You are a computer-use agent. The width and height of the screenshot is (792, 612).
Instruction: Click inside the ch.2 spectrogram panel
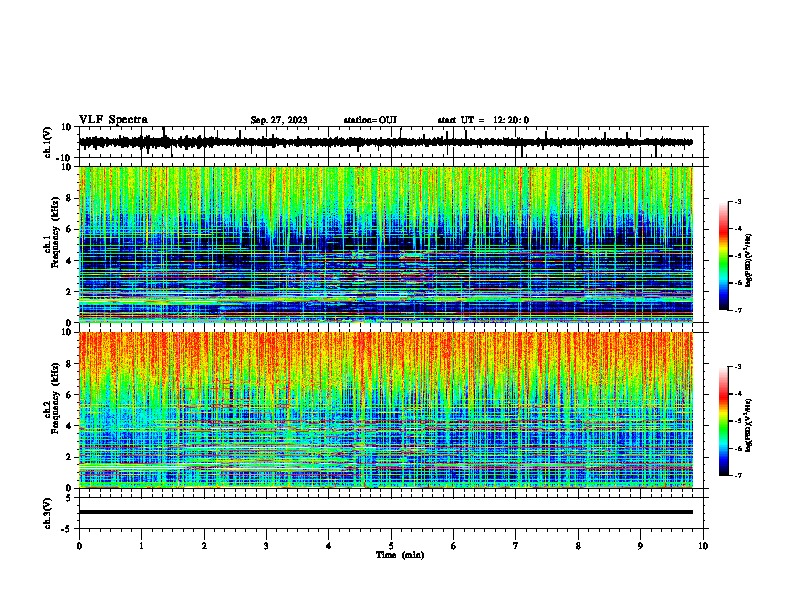click(x=385, y=410)
